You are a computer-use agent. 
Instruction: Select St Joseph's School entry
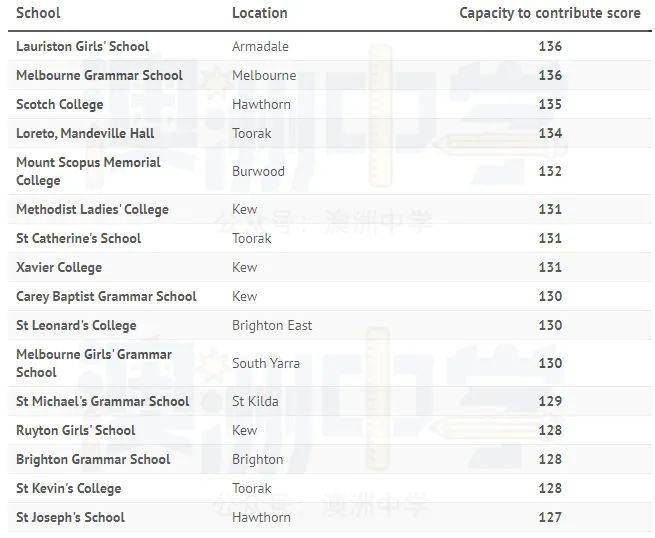[70, 517]
